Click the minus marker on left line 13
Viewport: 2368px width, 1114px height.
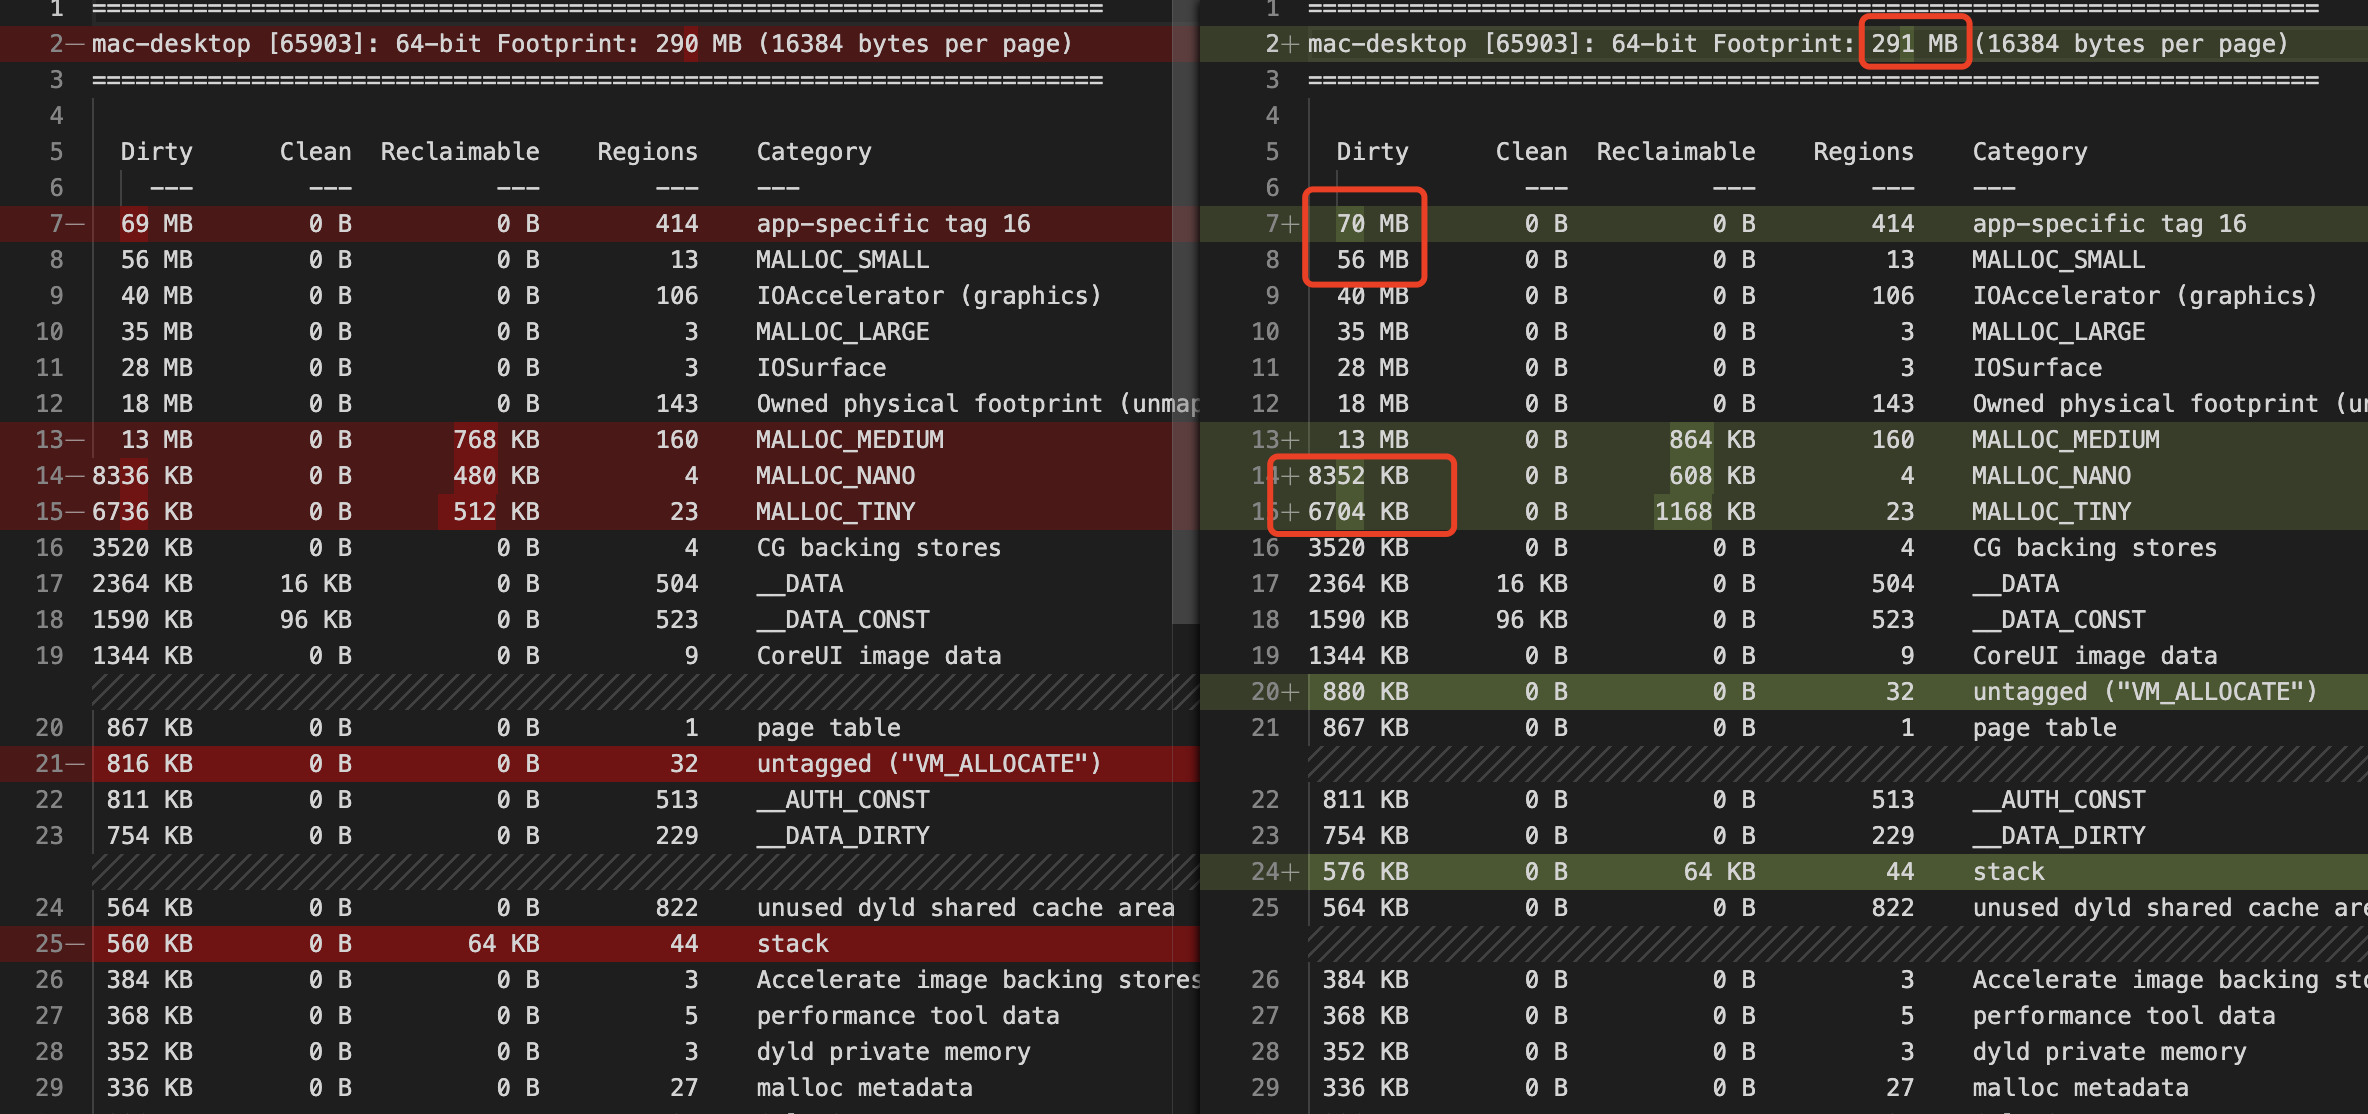[75, 440]
